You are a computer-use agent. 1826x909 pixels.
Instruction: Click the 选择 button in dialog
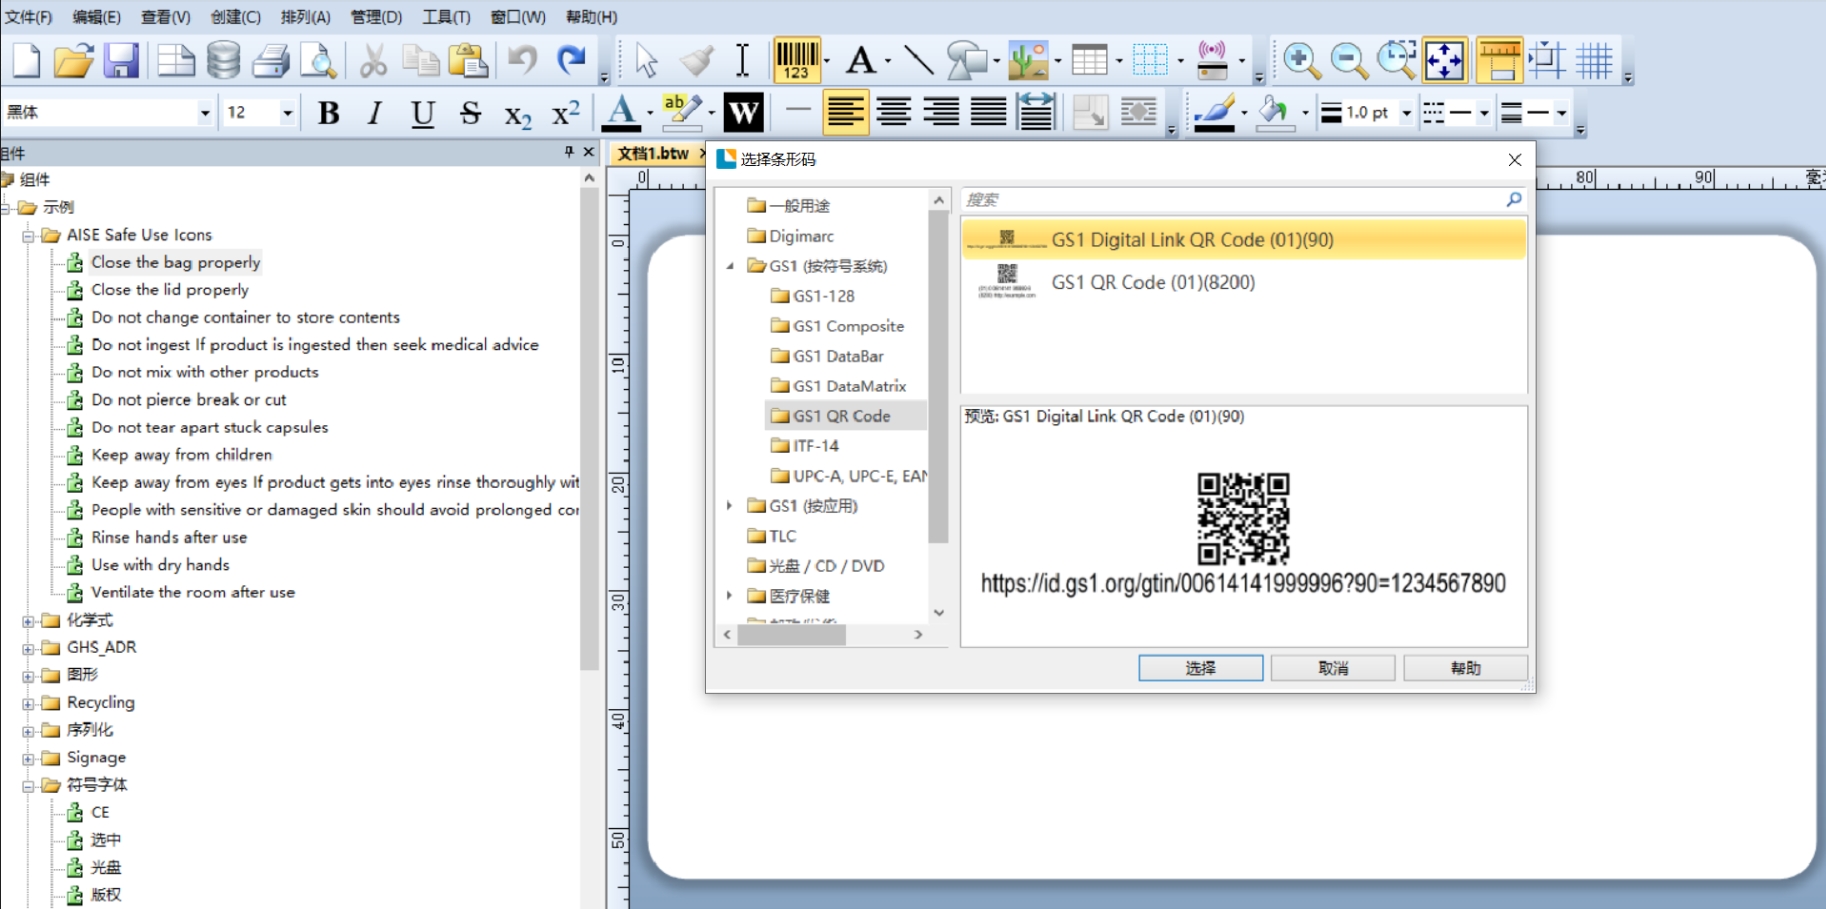point(1200,668)
